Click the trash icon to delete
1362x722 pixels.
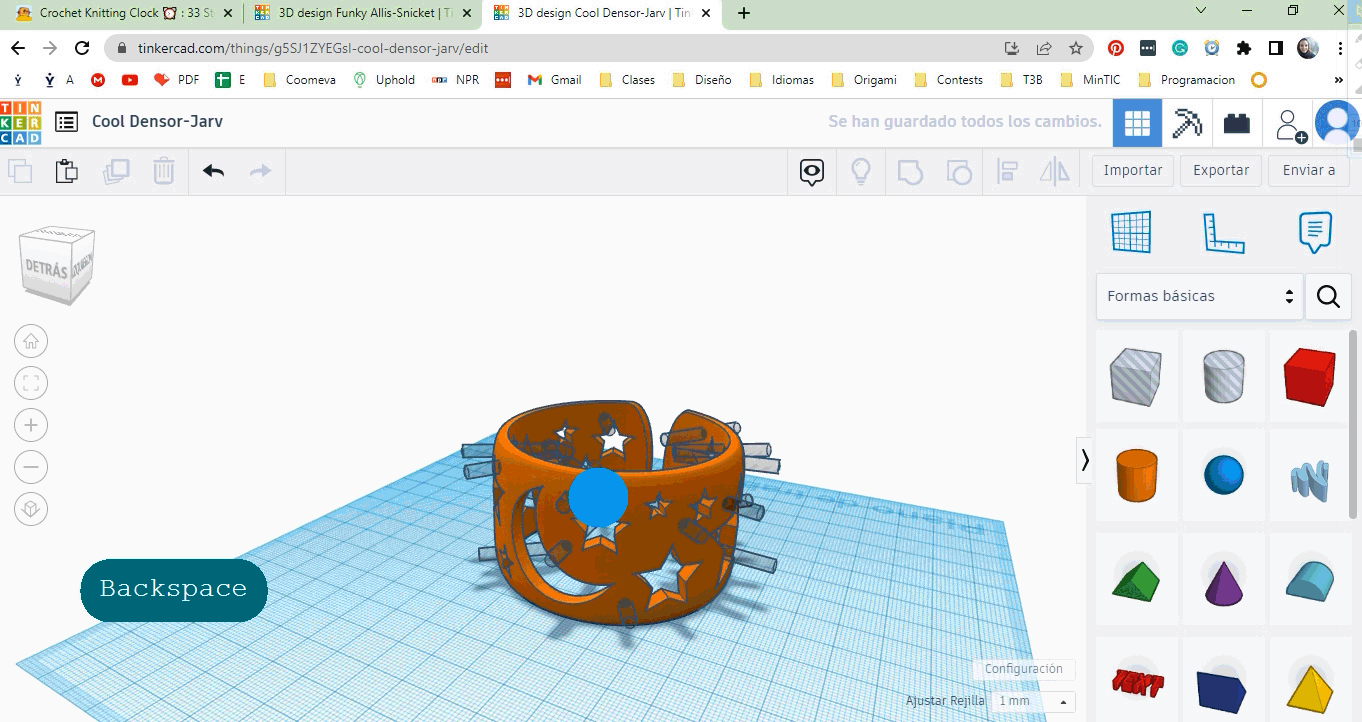[x=163, y=171]
